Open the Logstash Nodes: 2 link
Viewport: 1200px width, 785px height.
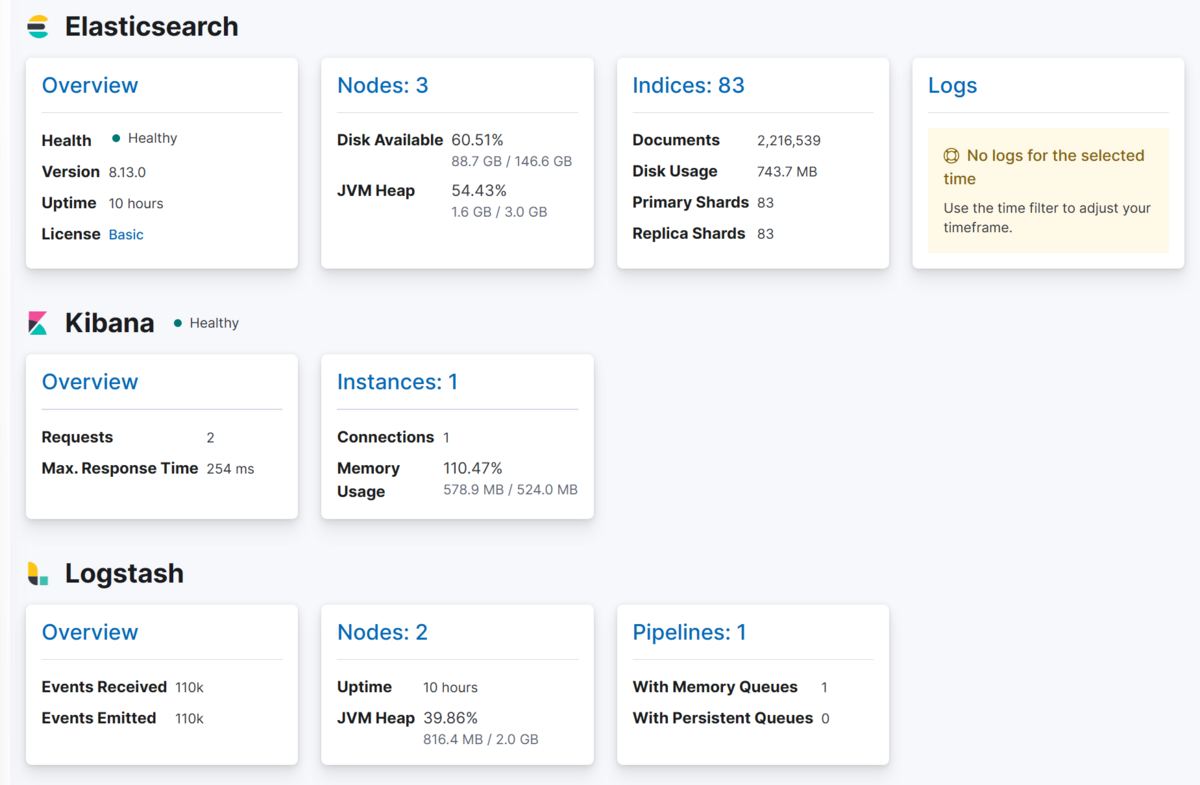coord(383,632)
